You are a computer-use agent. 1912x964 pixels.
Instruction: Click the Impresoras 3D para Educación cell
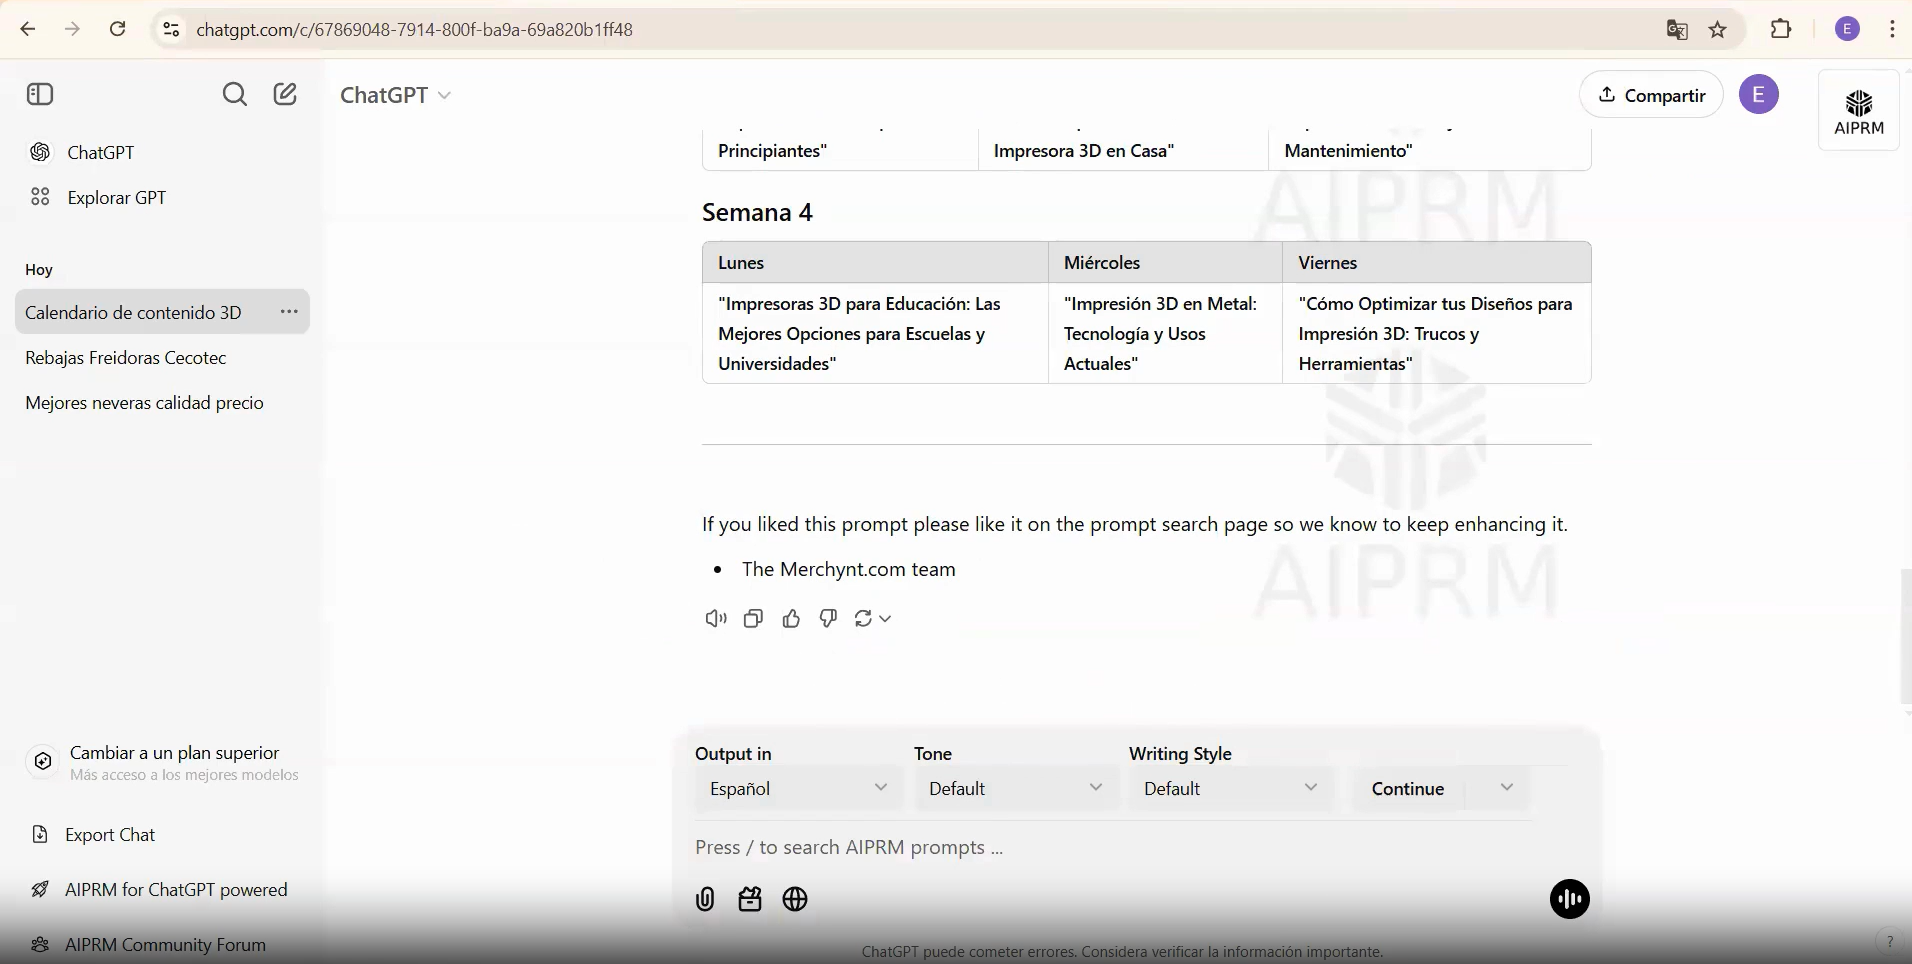click(875, 333)
